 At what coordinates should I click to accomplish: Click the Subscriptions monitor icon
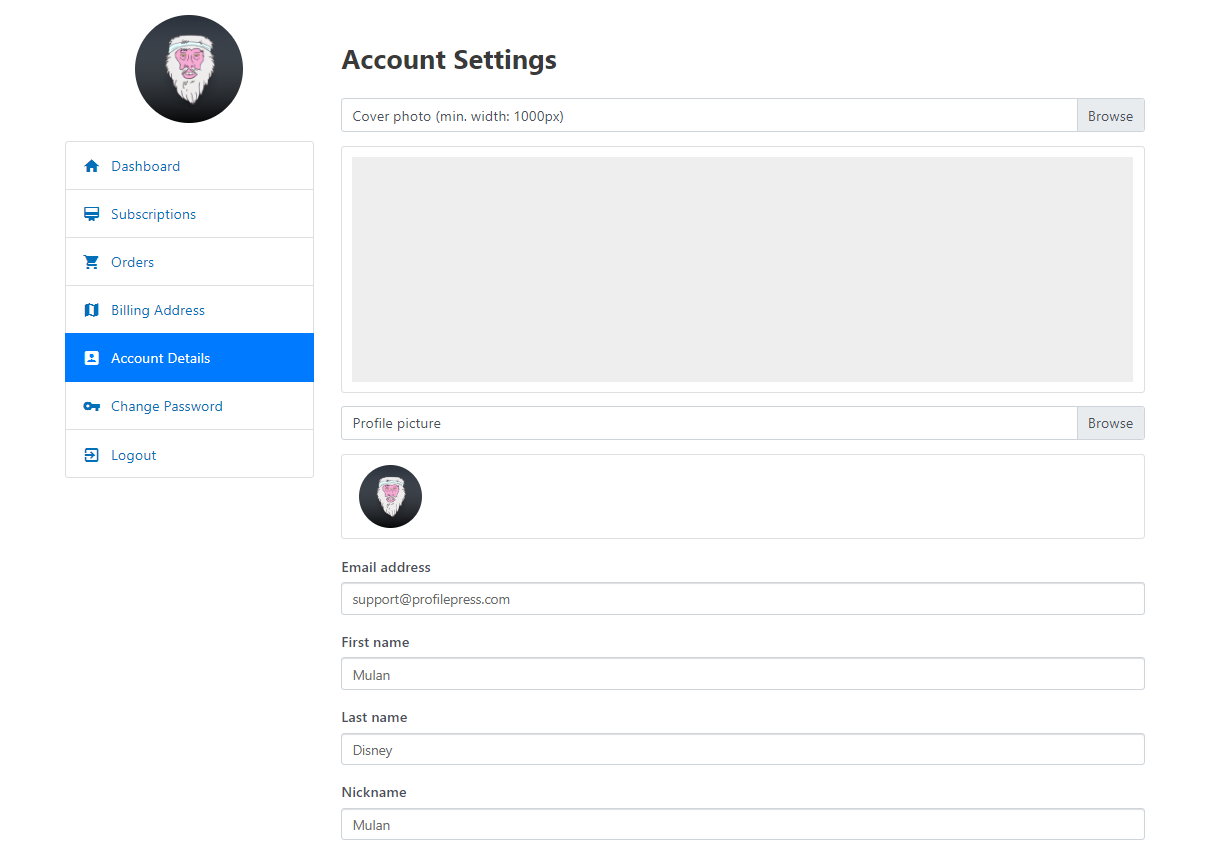[x=92, y=214]
